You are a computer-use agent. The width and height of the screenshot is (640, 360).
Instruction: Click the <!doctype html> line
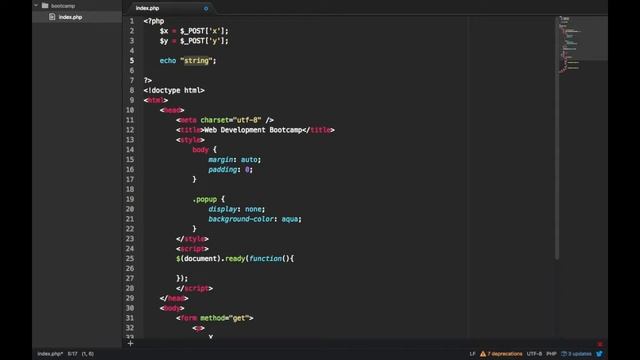tap(174, 90)
